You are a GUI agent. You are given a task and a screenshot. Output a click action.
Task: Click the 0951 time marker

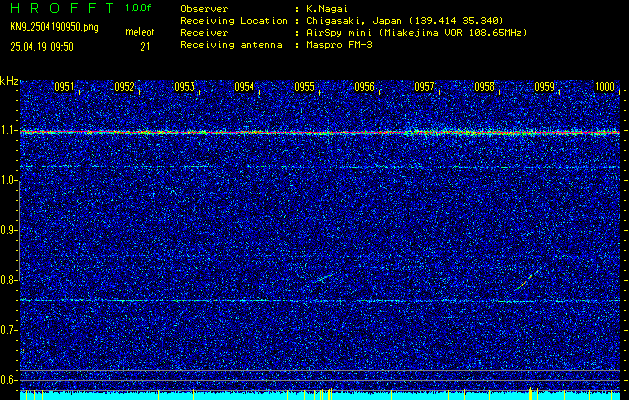tap(64, 87)
